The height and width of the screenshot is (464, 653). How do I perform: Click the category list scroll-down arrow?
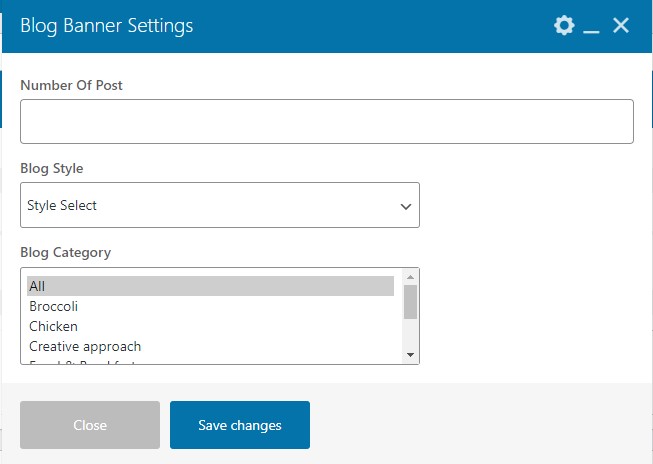click(410, 355)
